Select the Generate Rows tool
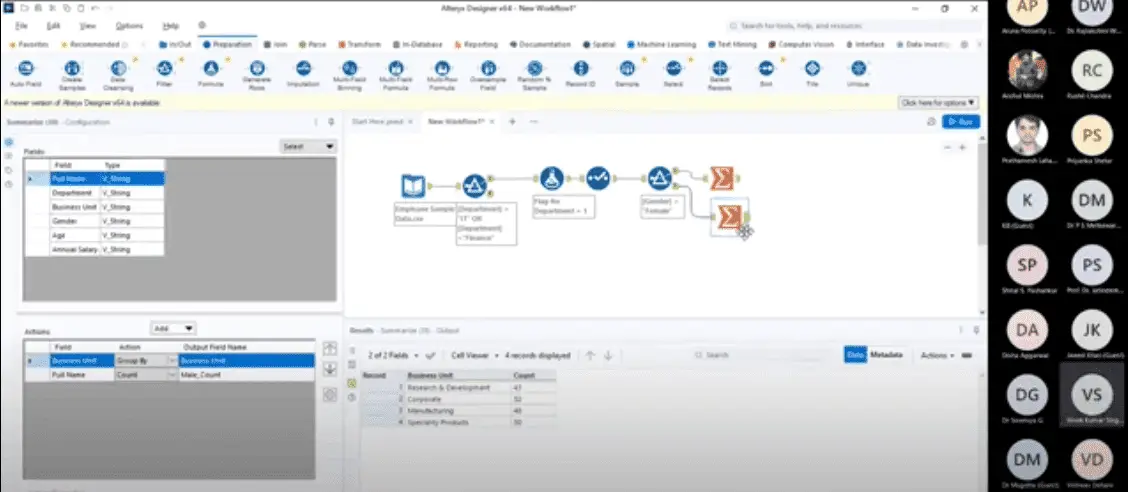 coord(257,73)
